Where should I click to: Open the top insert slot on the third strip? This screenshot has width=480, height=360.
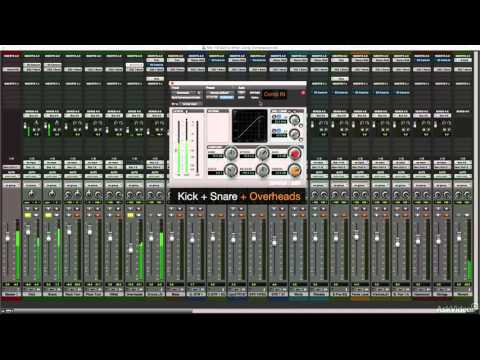[x=52, y=65]
